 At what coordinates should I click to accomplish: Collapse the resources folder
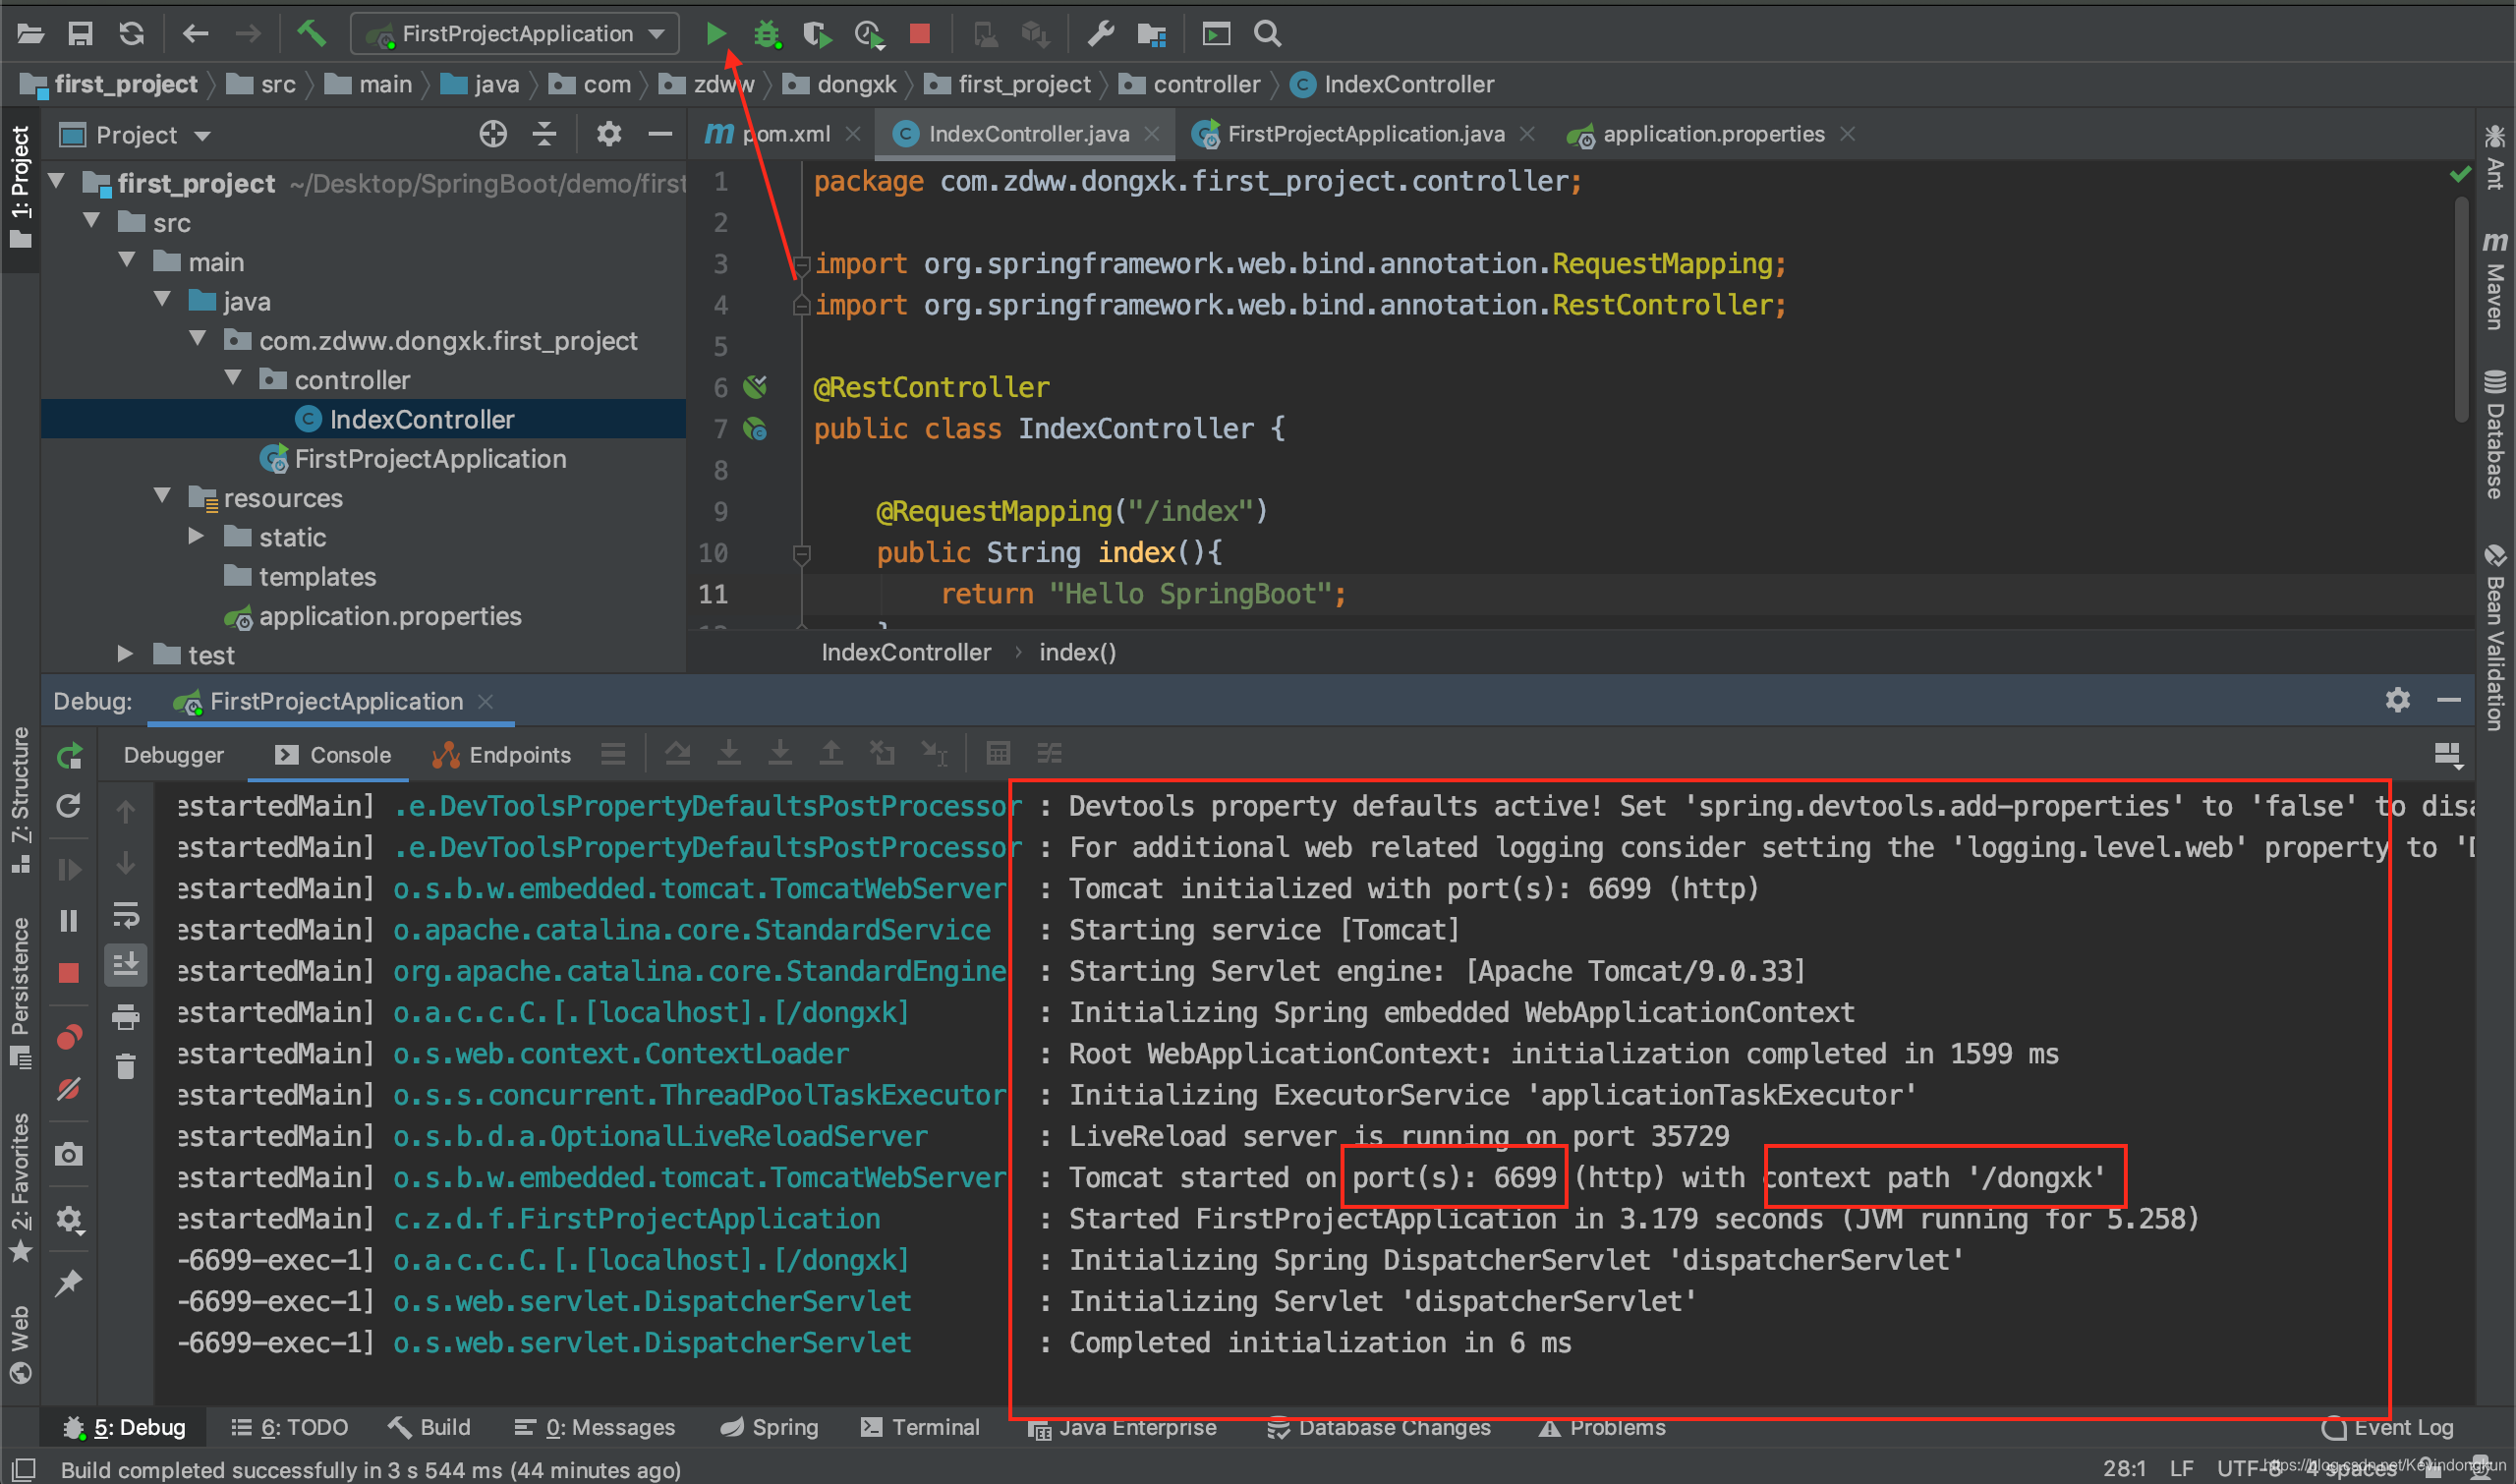(x=163, y=497)
